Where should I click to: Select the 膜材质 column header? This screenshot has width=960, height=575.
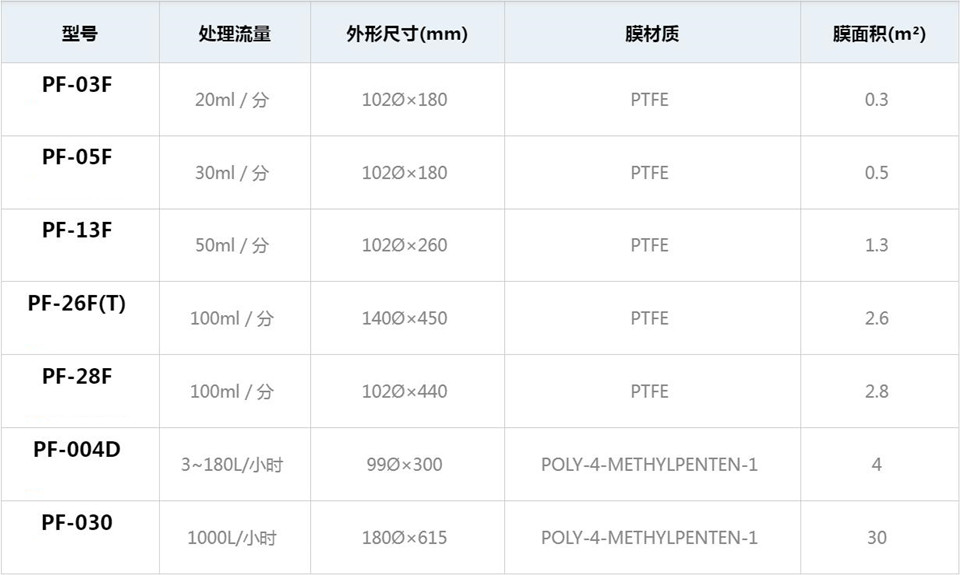point(652,34)
